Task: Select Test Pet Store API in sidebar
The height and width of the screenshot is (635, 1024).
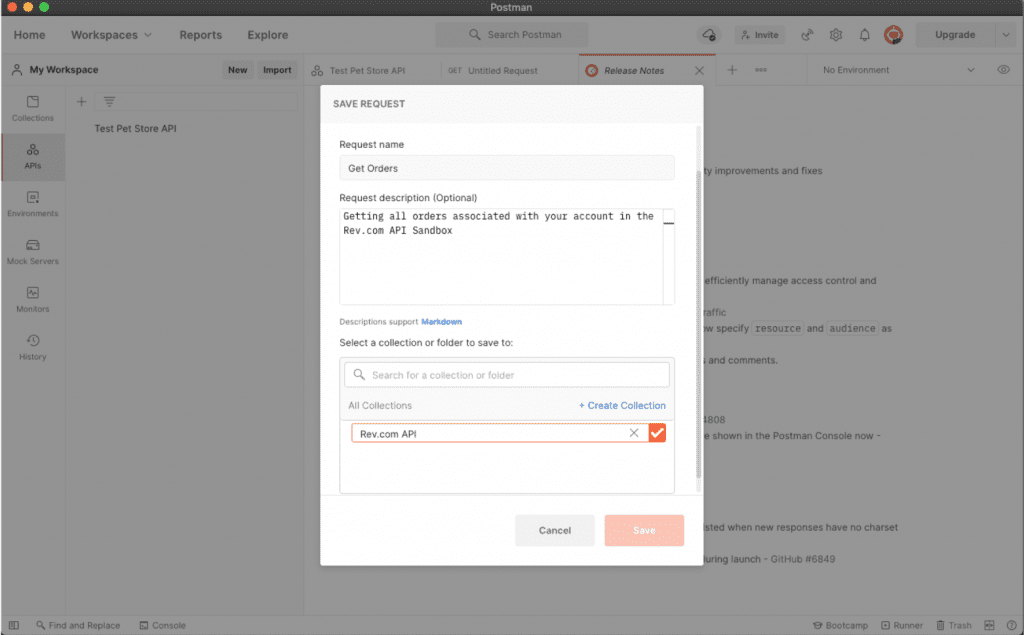Action: [x=135, y=129]
